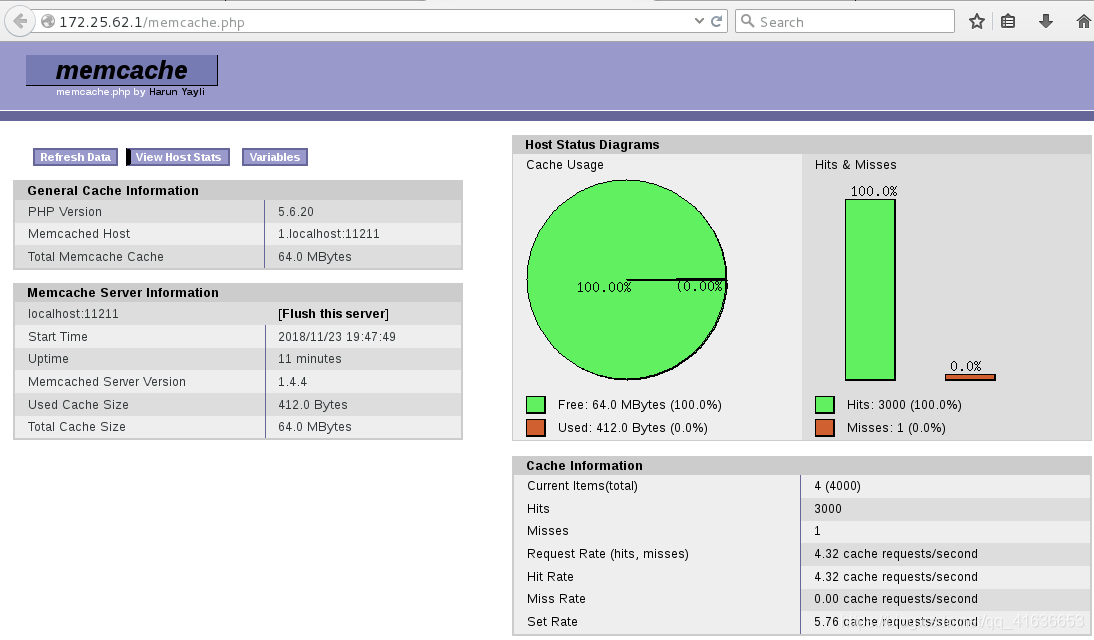This screenshot has height=640, width=1094.
Task: Click the orange Misses bar in the chart
Action: [970, 378]
